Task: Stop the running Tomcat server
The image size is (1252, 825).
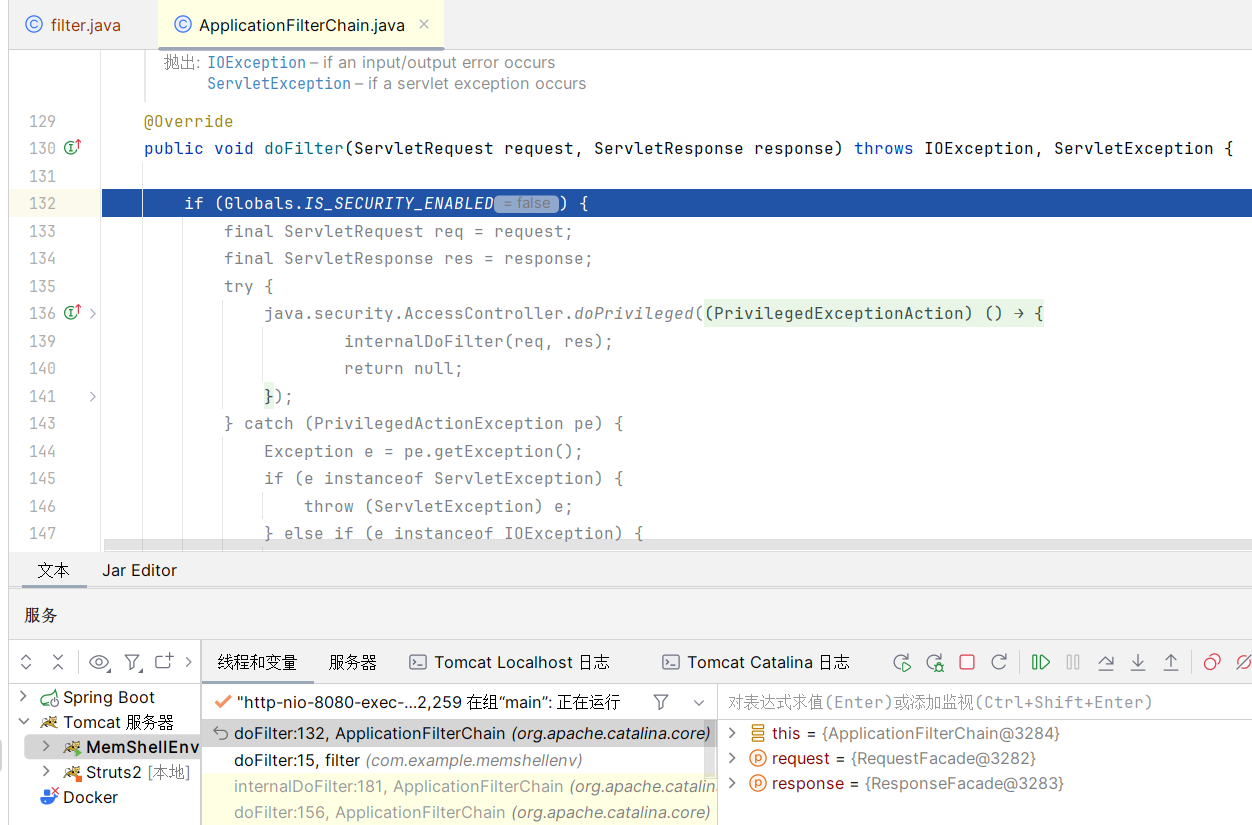Action: click(967, 662)
